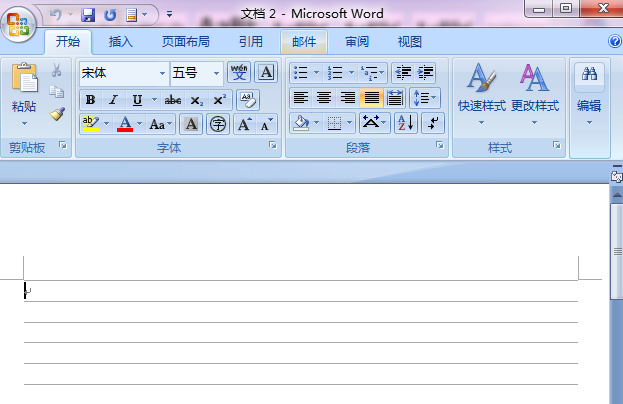Open the 视图 tab
Viewport: 623px width, 404px height.
point(410,41)
